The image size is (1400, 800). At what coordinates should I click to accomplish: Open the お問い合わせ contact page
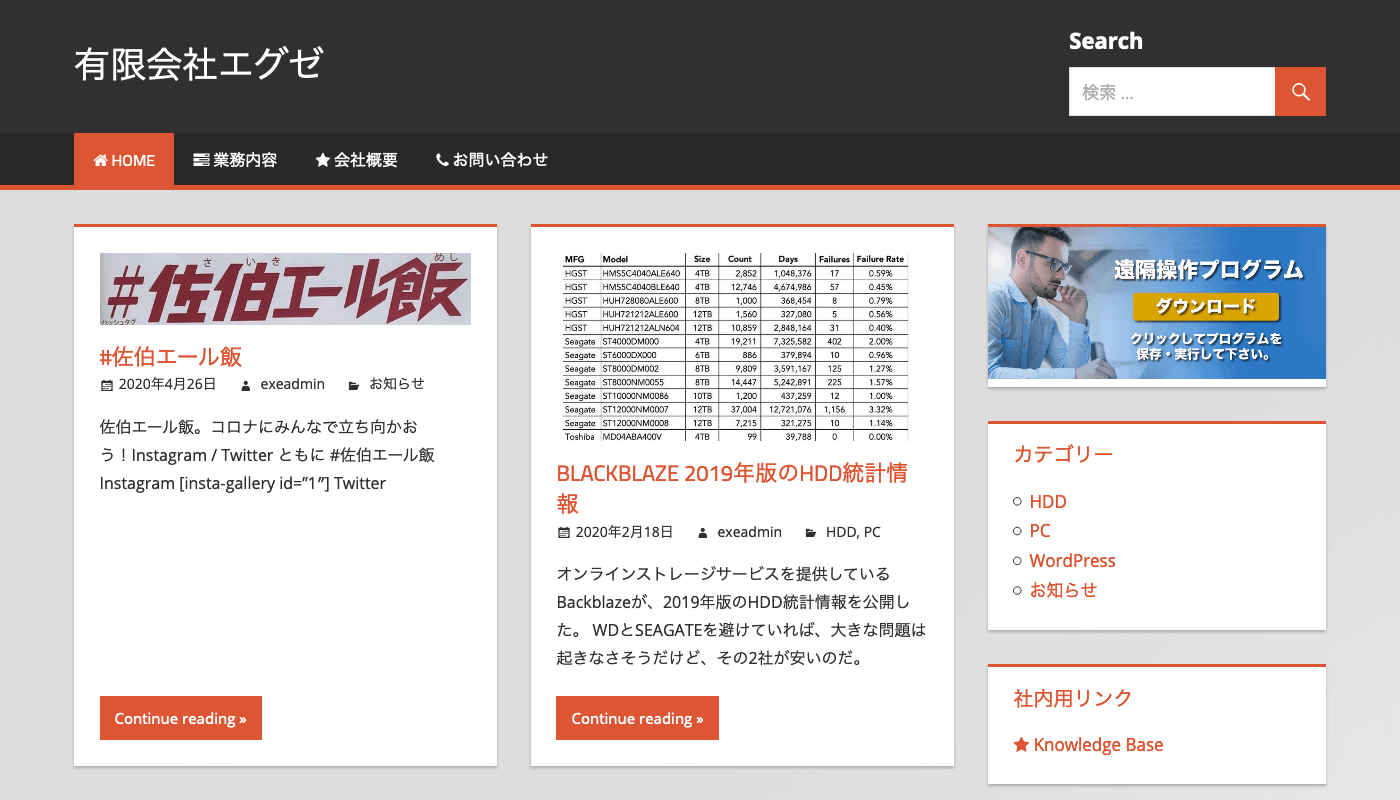491,160
